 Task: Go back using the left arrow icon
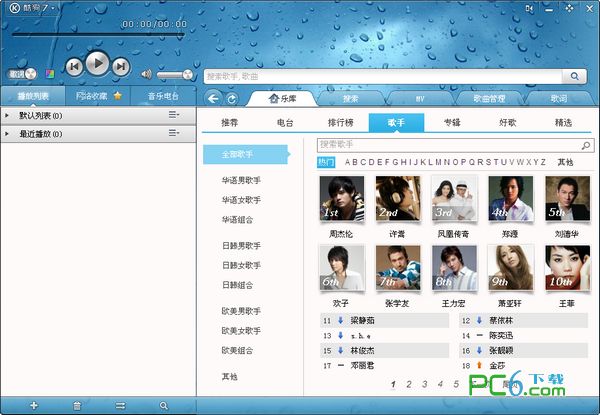[x=213, y=98]
